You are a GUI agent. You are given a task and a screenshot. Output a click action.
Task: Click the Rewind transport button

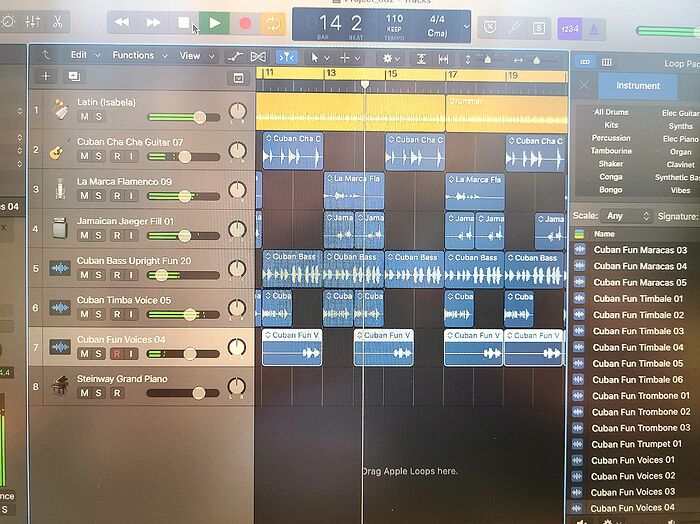click(x=122, y=22)
